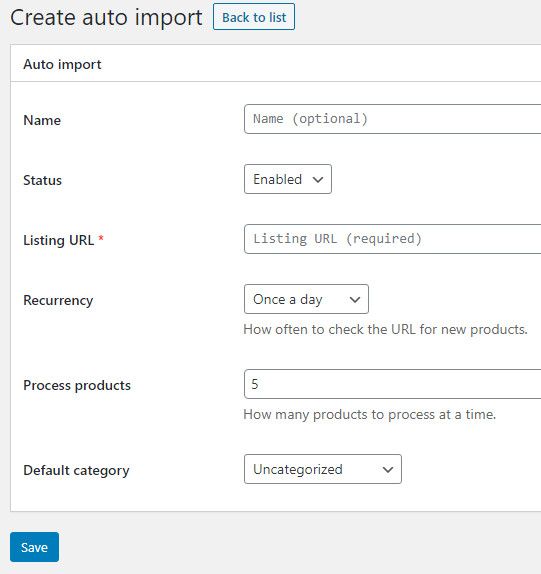Click the chevron arrow beside Uncategorized

[x=388, y=469]
